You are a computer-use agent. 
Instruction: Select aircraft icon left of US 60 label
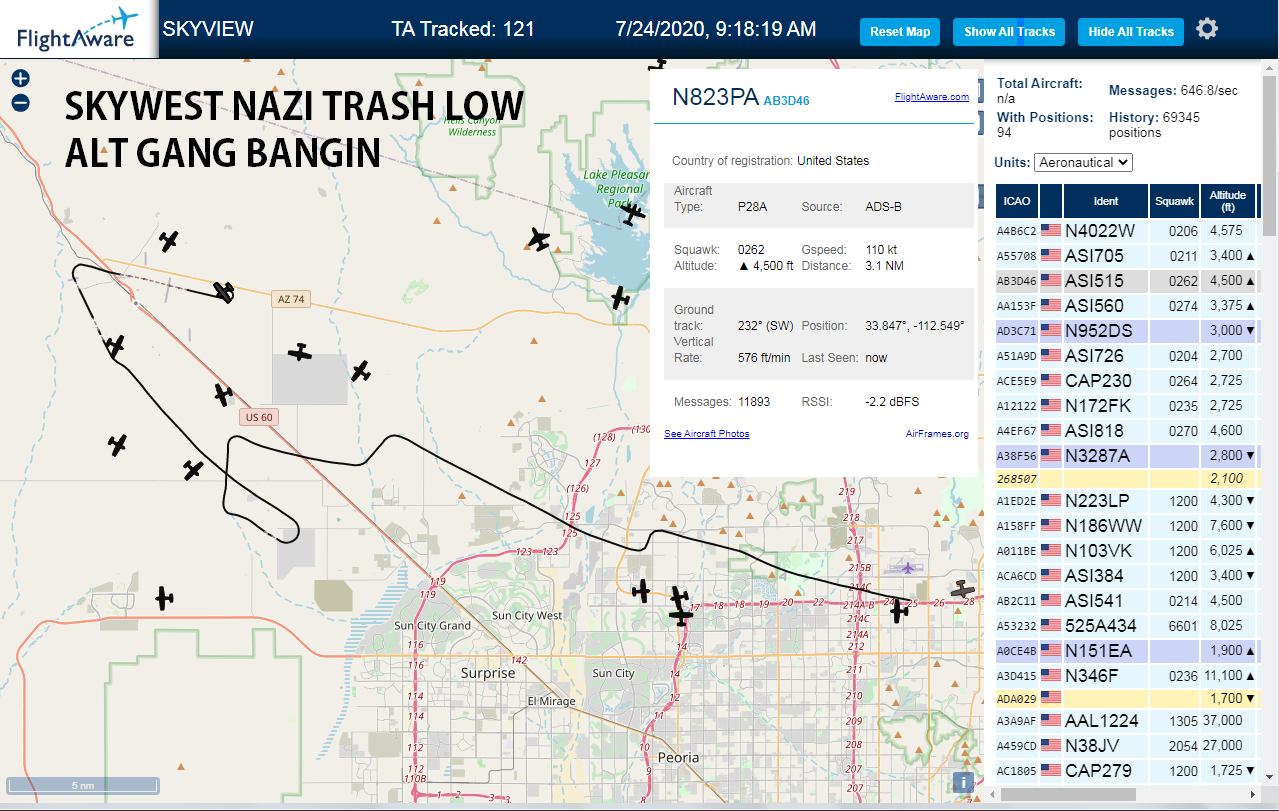pos(222,394)
